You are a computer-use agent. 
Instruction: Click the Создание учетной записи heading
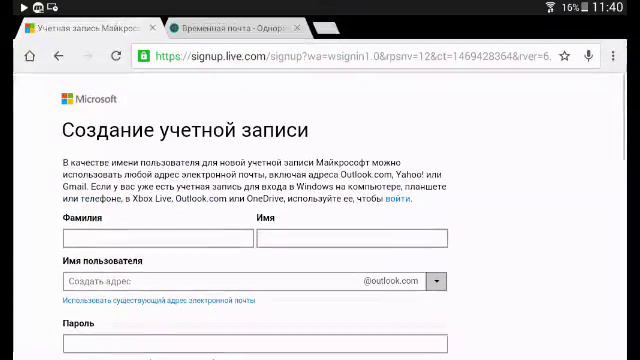(x=185, y=130)
